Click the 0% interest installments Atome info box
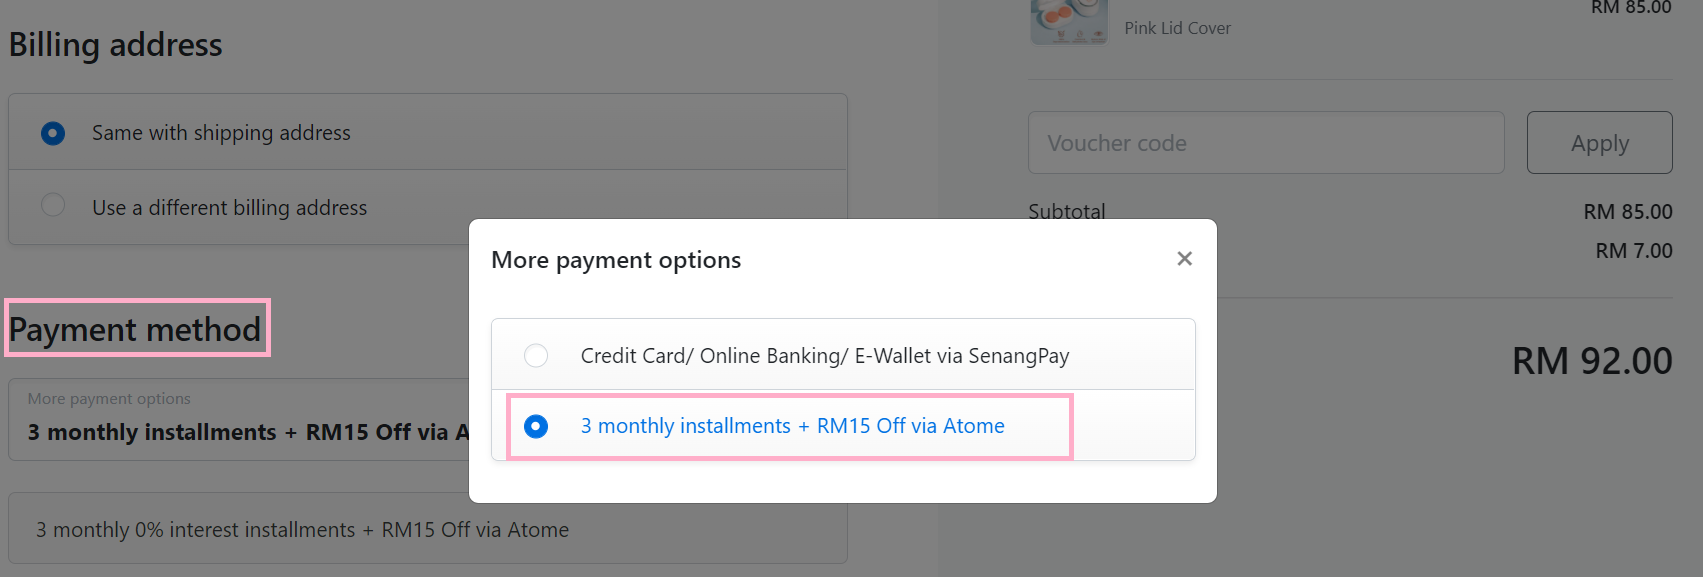Viewport: 1703px width, 577px height. point(428,528)
